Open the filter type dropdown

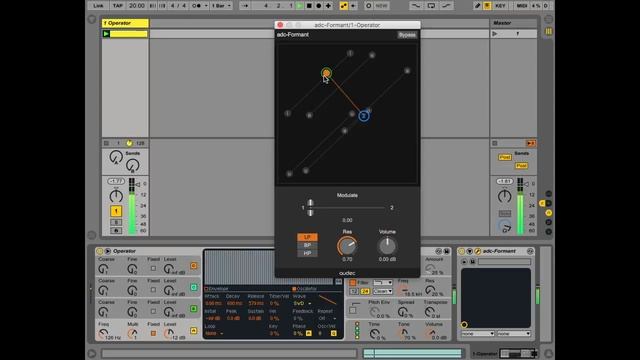pos(382,282)
